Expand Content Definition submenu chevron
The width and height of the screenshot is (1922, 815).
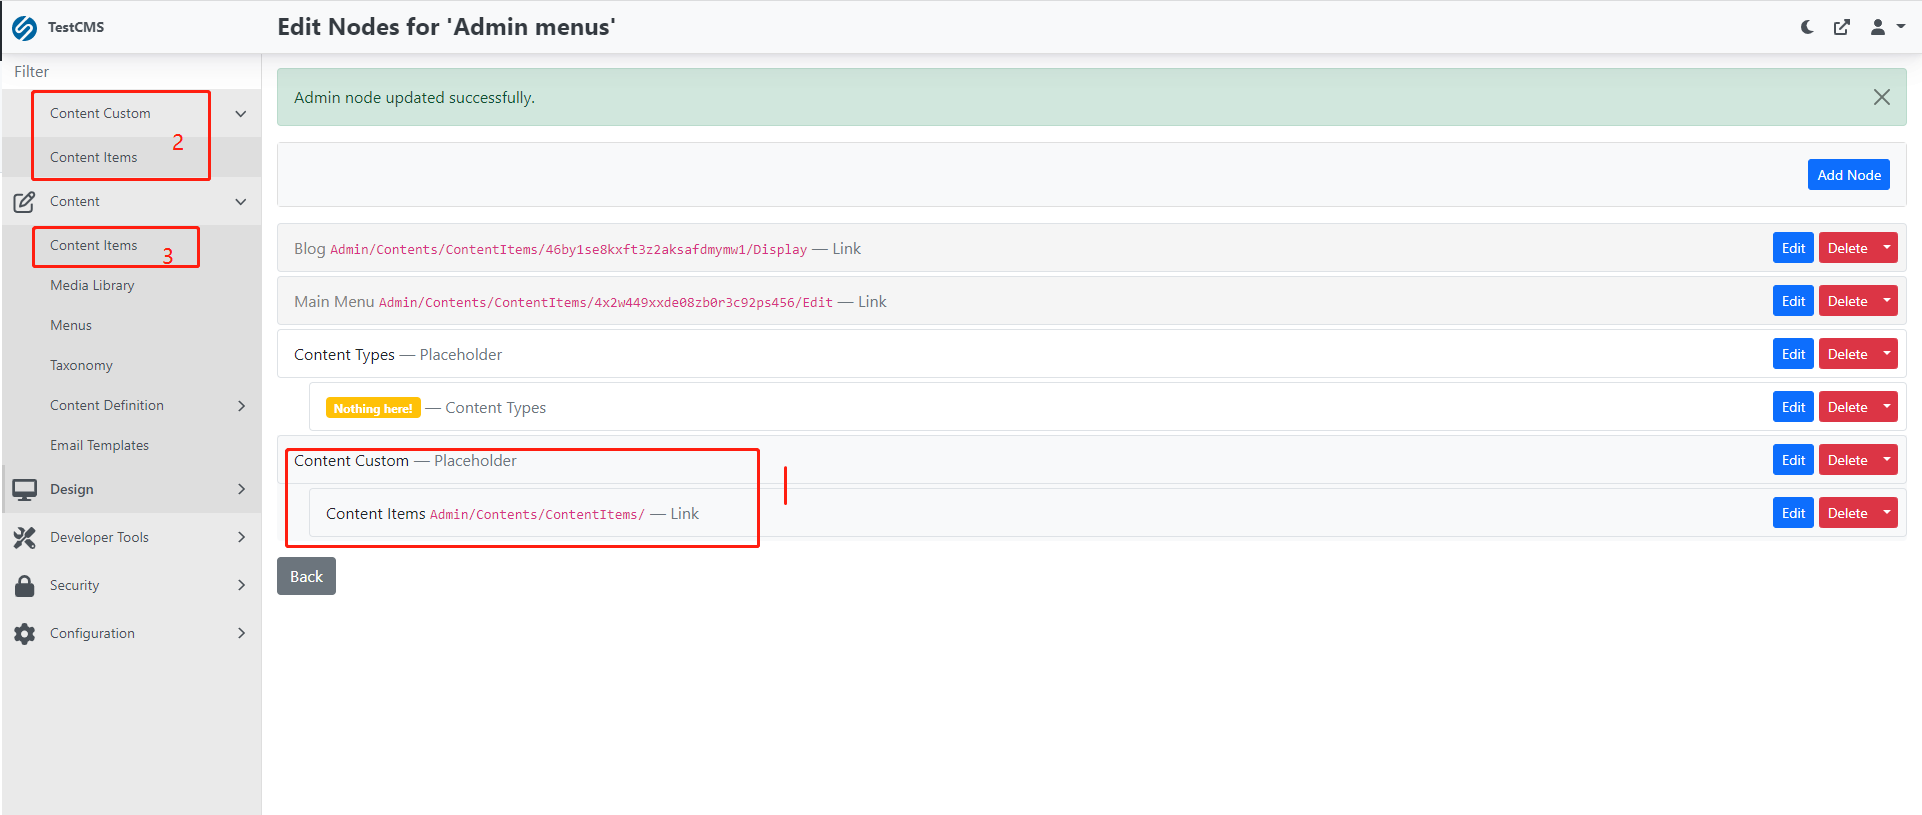pos(241,405)
